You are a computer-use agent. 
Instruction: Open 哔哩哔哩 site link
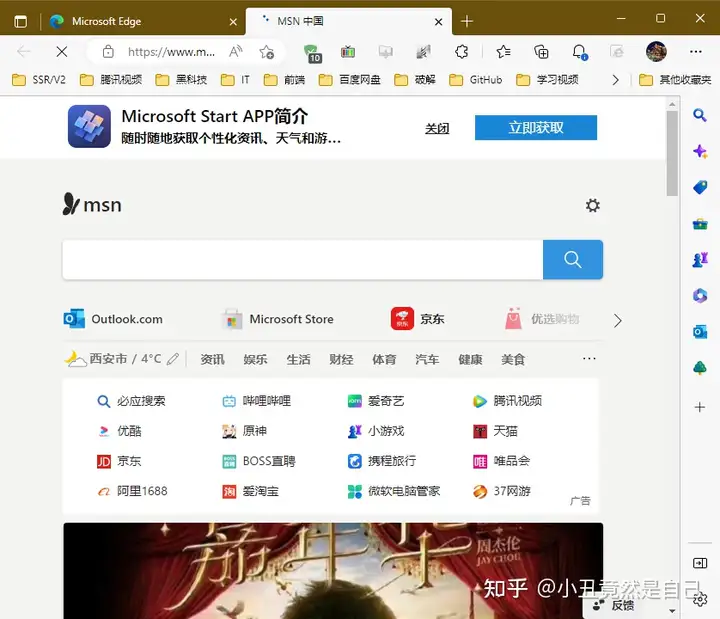pos(256,401)
